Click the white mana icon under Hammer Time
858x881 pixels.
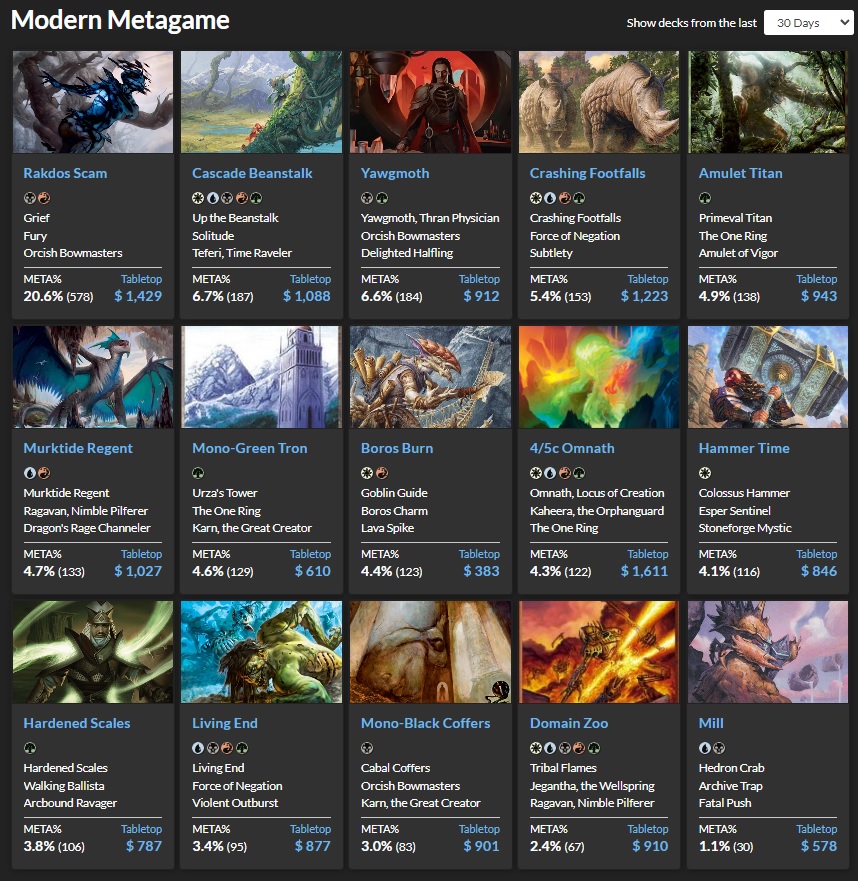(705, 473)
